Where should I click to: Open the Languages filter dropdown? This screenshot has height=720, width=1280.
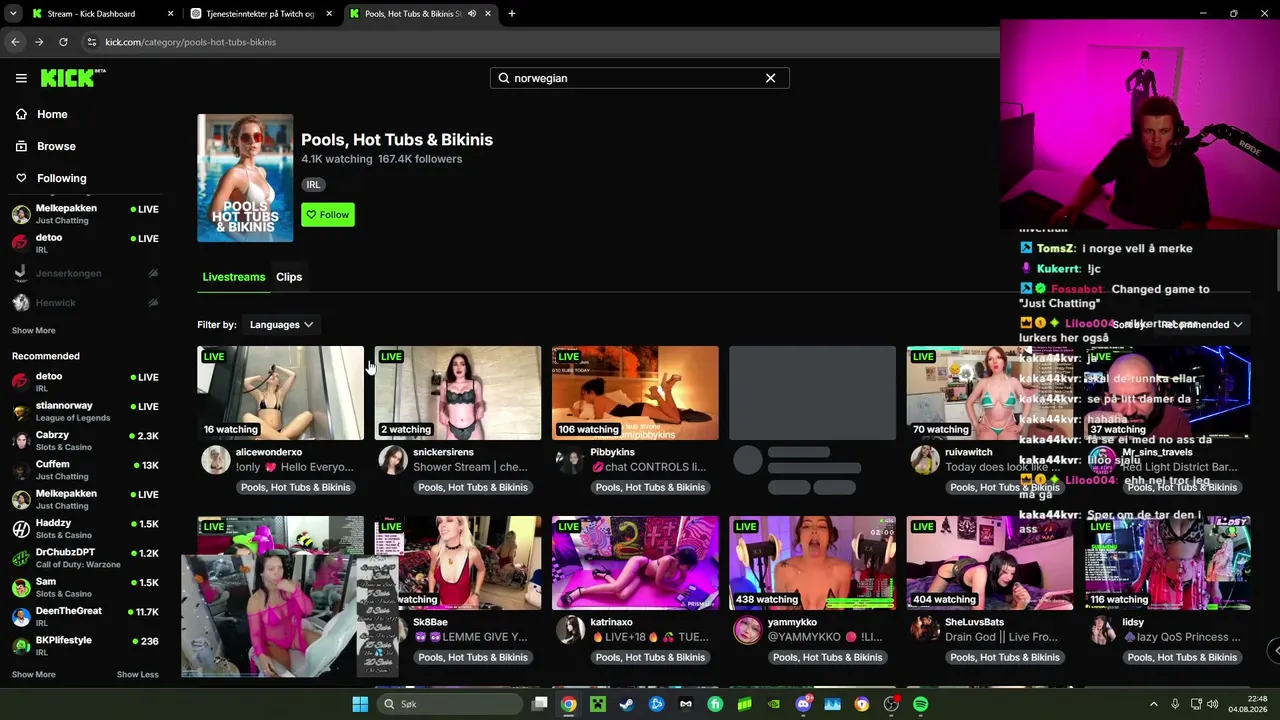click(x=281, y=325)
